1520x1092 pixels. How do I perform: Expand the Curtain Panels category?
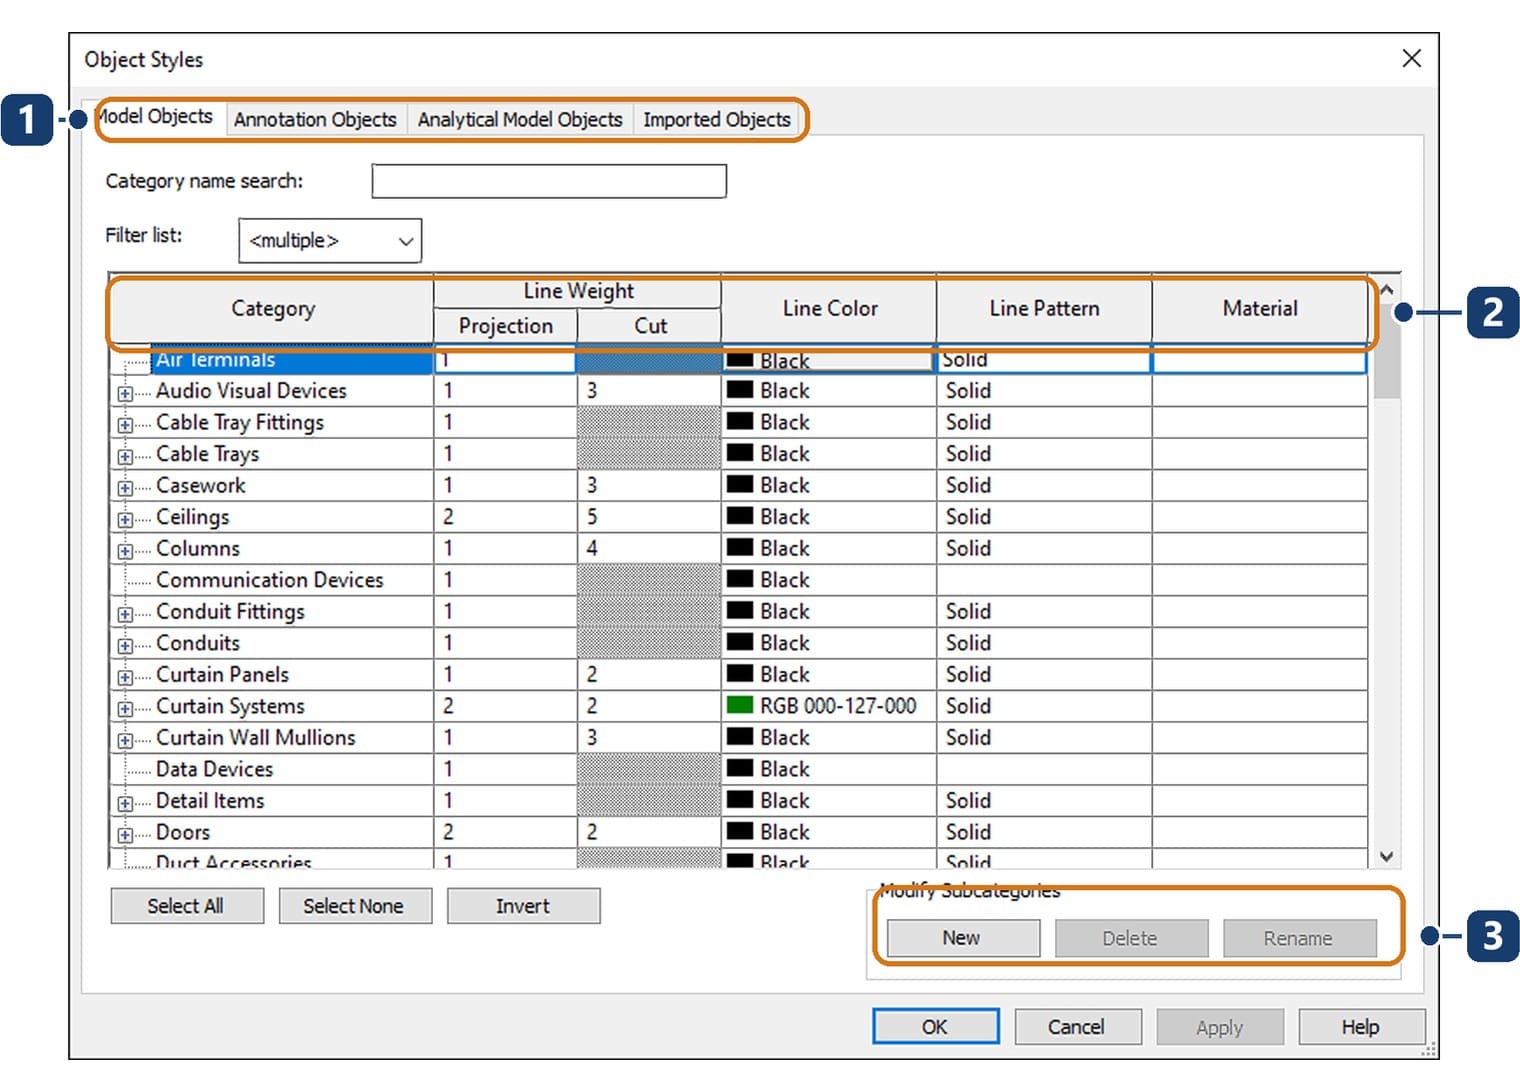125,677
